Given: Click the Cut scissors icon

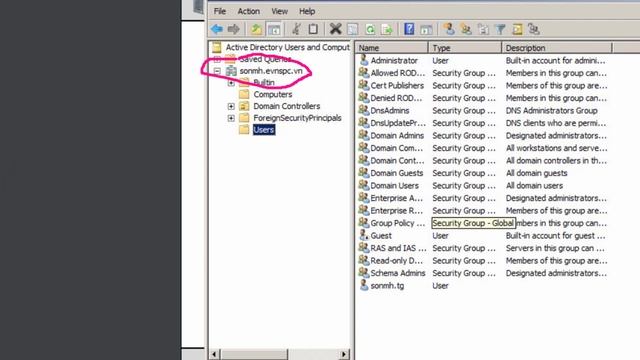Looking at the screenshot, I should point(296,29).
